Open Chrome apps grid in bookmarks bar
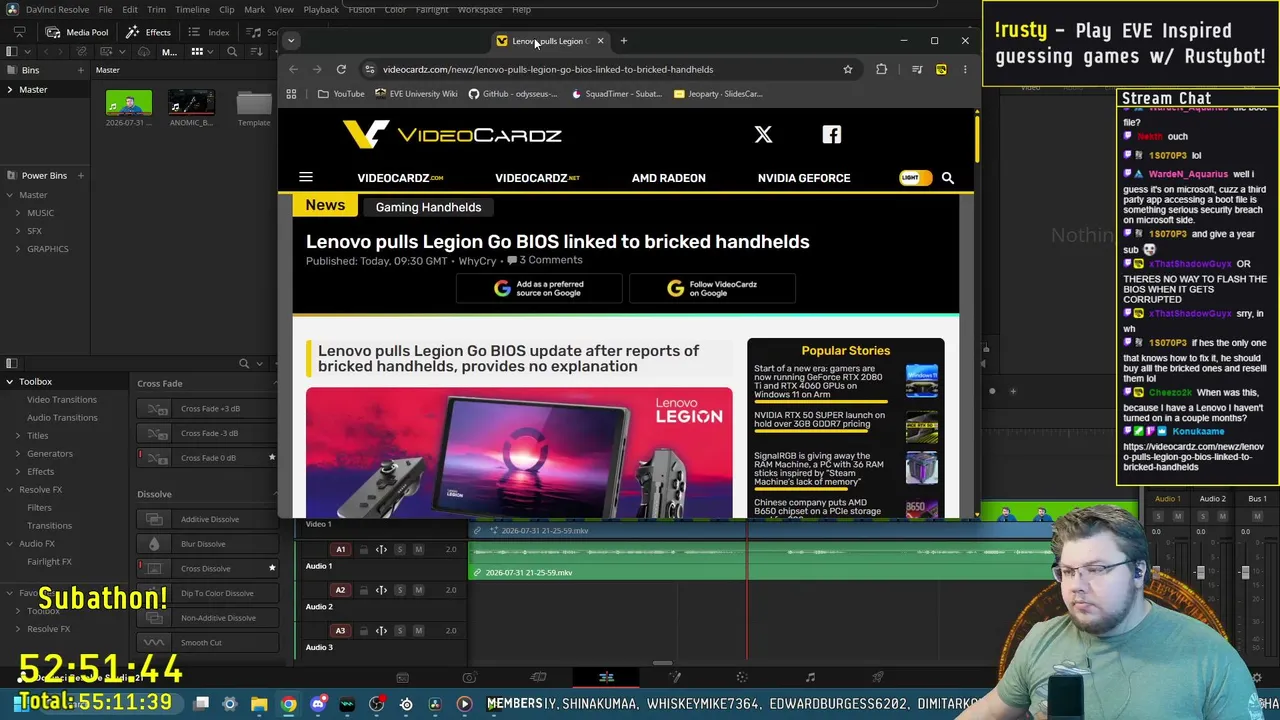The height and width of the screenshot is (720, 1280). pos(291,94)
